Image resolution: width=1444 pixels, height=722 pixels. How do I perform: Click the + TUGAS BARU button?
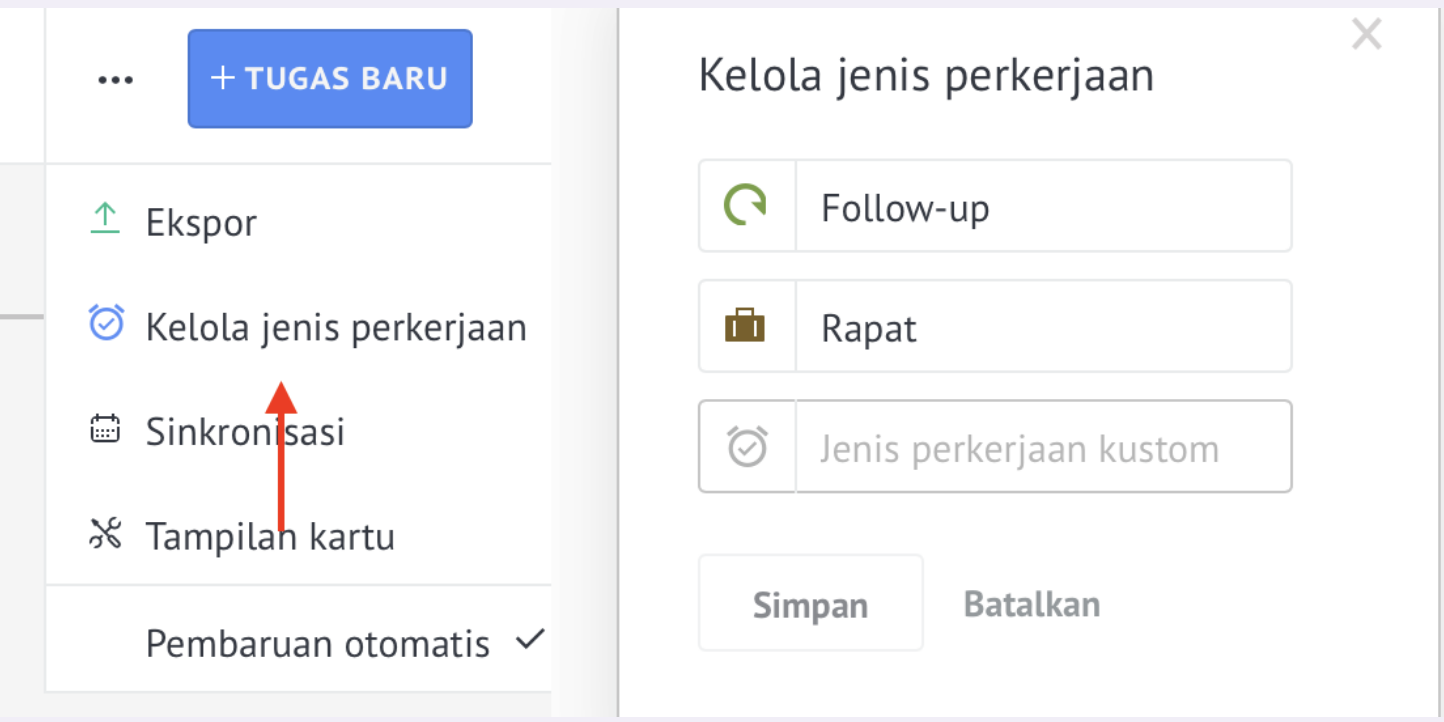click(330, 79)
